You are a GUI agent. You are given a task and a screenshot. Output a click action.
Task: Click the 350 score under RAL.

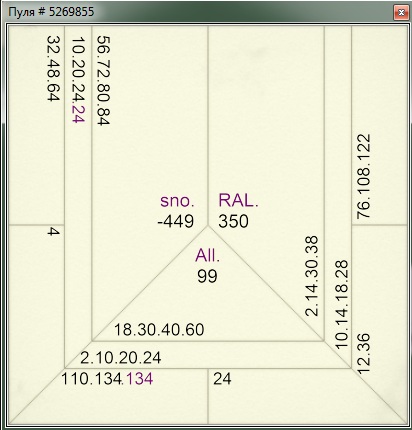coord(234,221)
